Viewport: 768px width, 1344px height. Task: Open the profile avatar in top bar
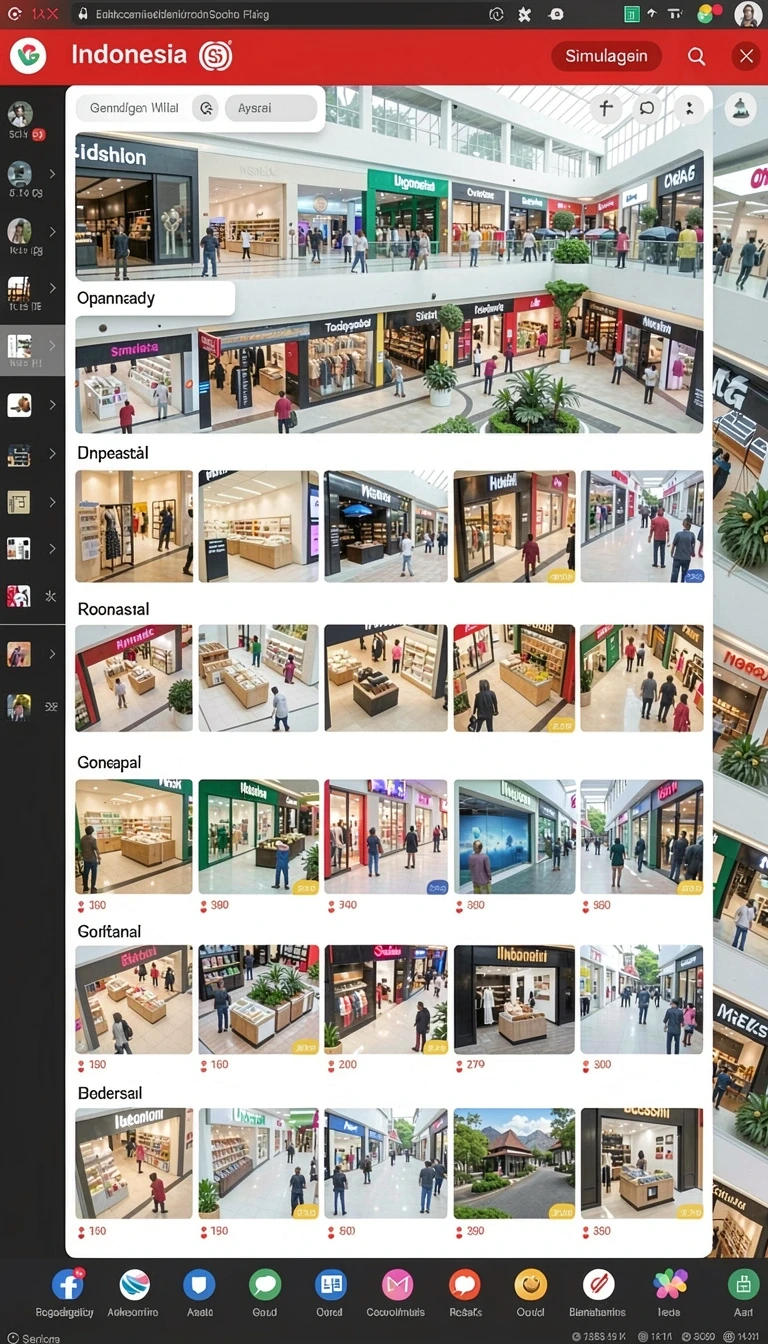[x=747, y=14]
